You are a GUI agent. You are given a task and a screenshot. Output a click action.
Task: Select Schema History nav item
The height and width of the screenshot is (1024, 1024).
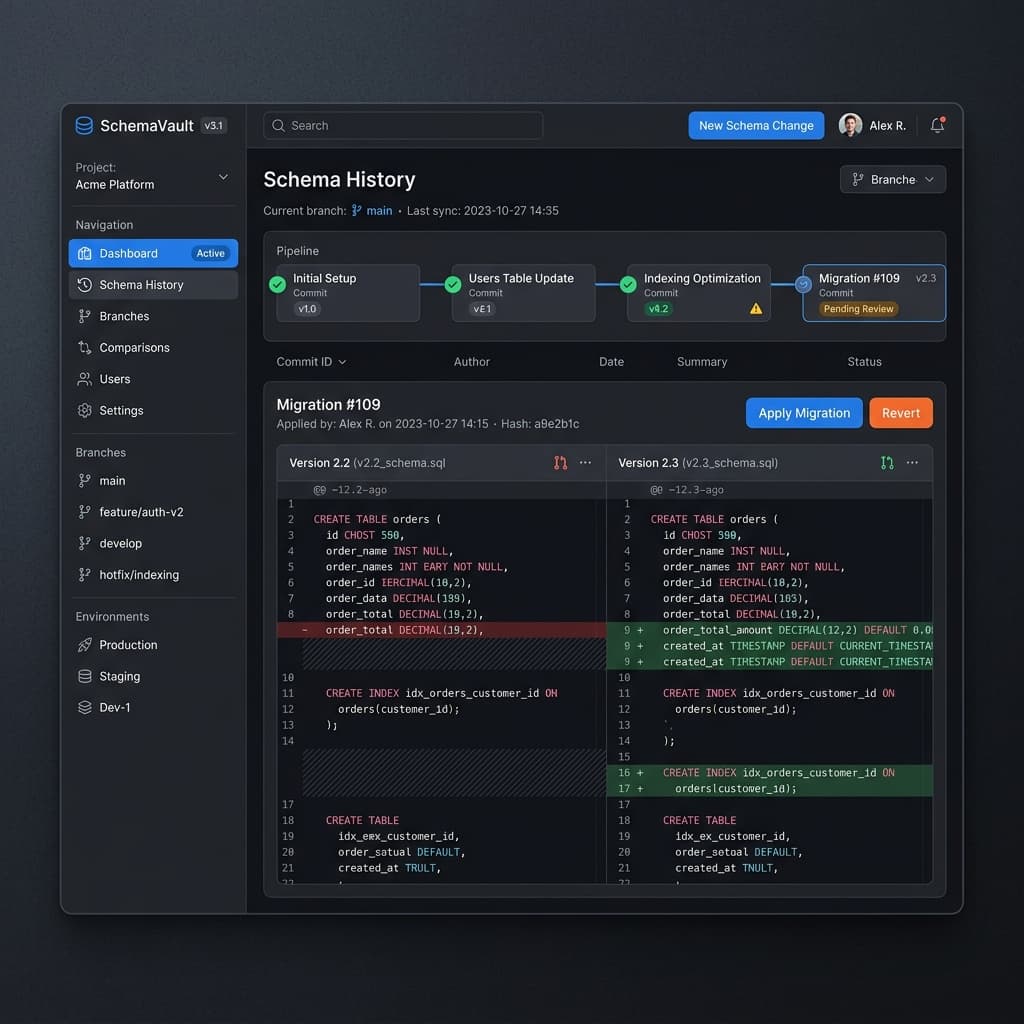[153, 285]
